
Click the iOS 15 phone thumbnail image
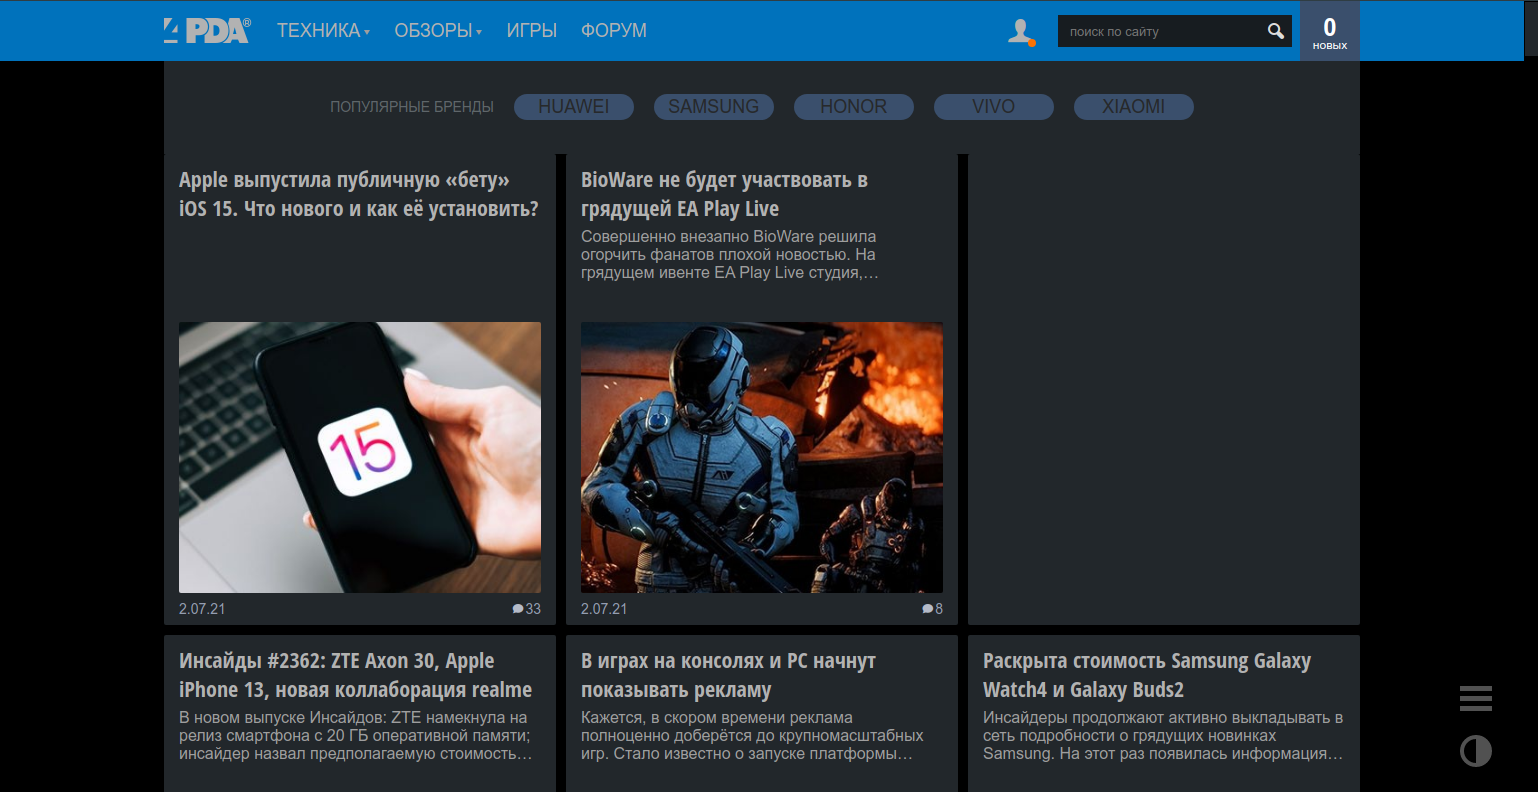[x=360, y=457]
